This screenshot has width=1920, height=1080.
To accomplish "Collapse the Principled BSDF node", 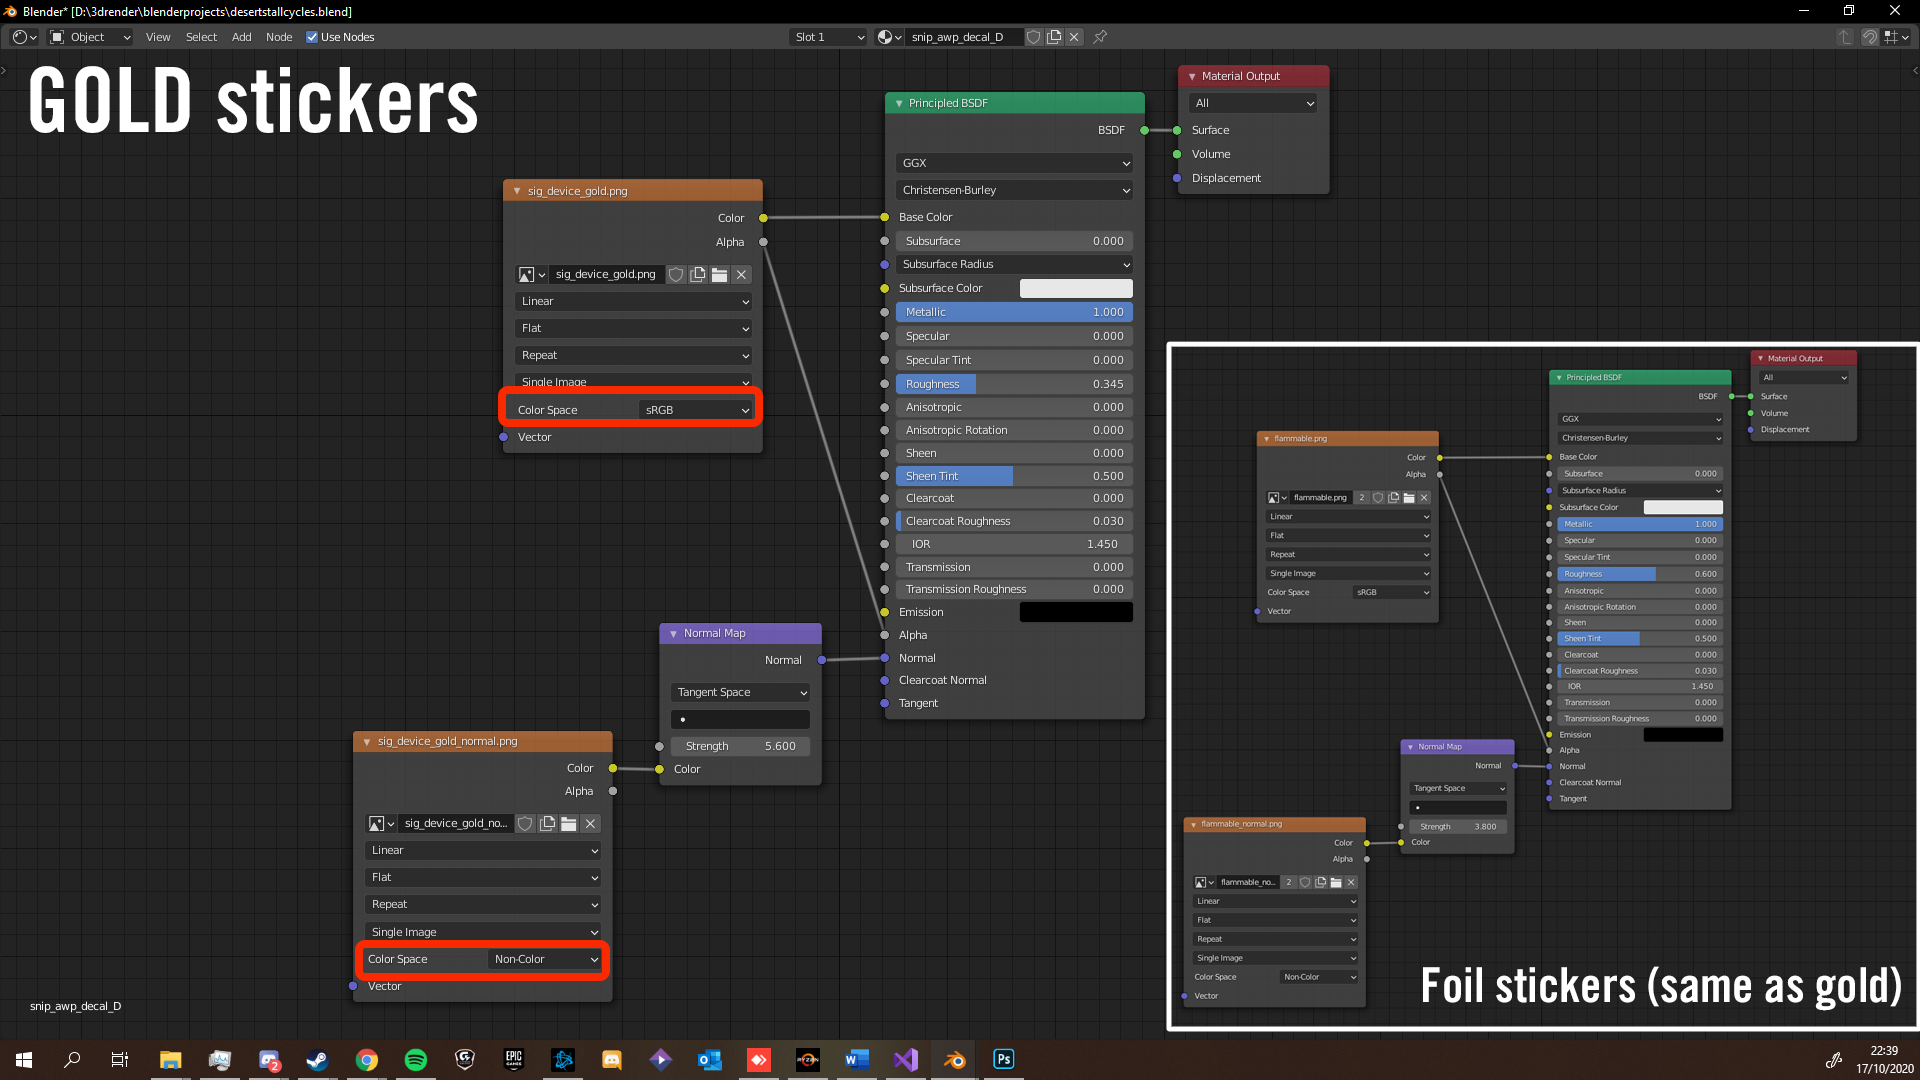I will [x=899, y=103].
